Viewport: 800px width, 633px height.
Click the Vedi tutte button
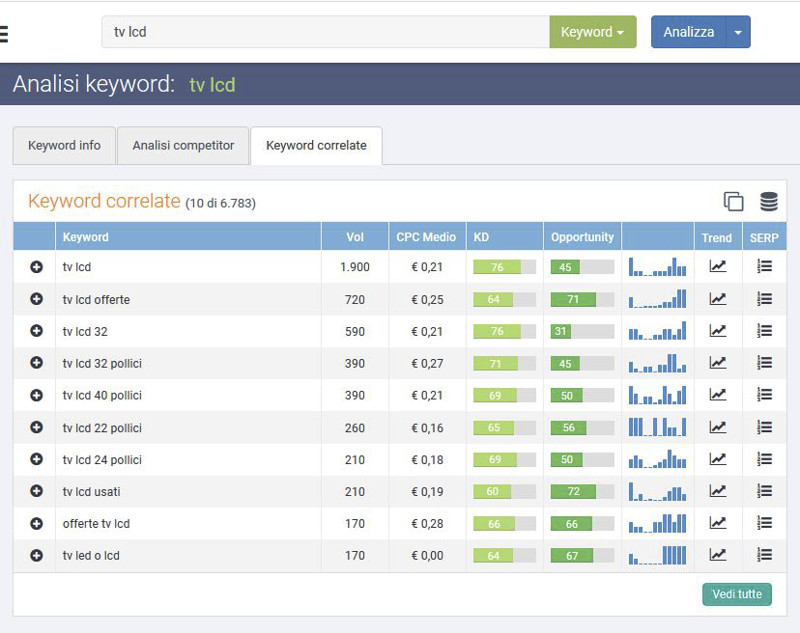737,594
